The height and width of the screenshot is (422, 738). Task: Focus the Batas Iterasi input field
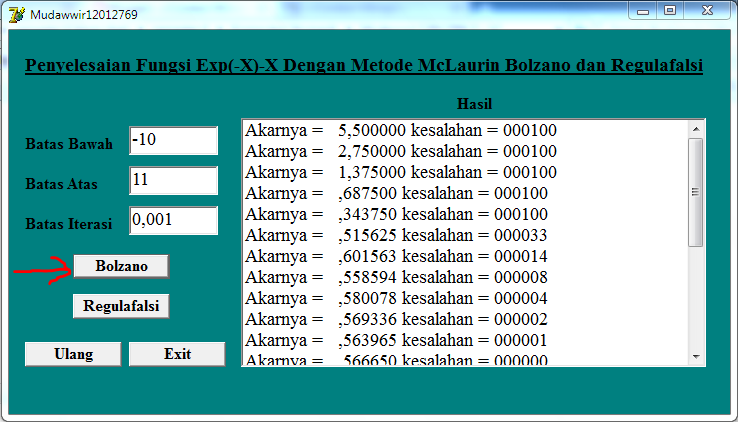[x=173, y=220]
